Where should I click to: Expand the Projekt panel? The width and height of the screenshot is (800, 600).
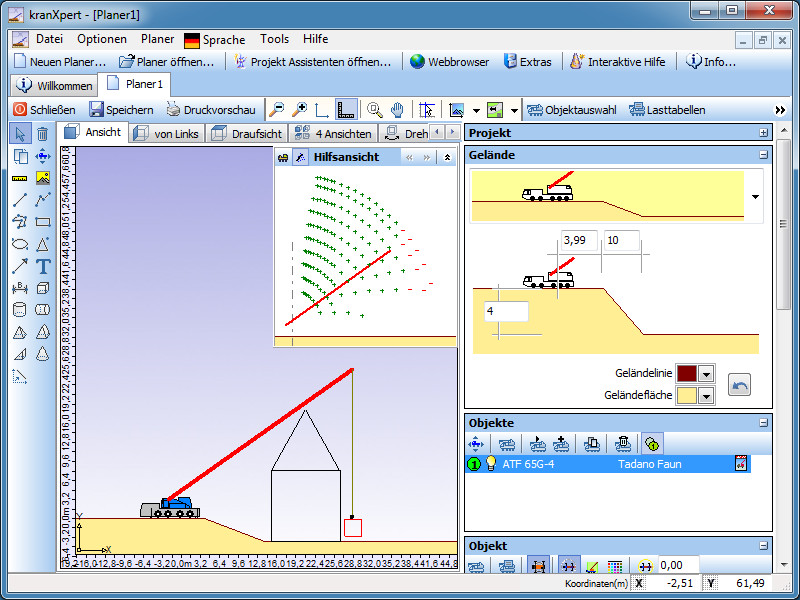[x=764, y=132]
